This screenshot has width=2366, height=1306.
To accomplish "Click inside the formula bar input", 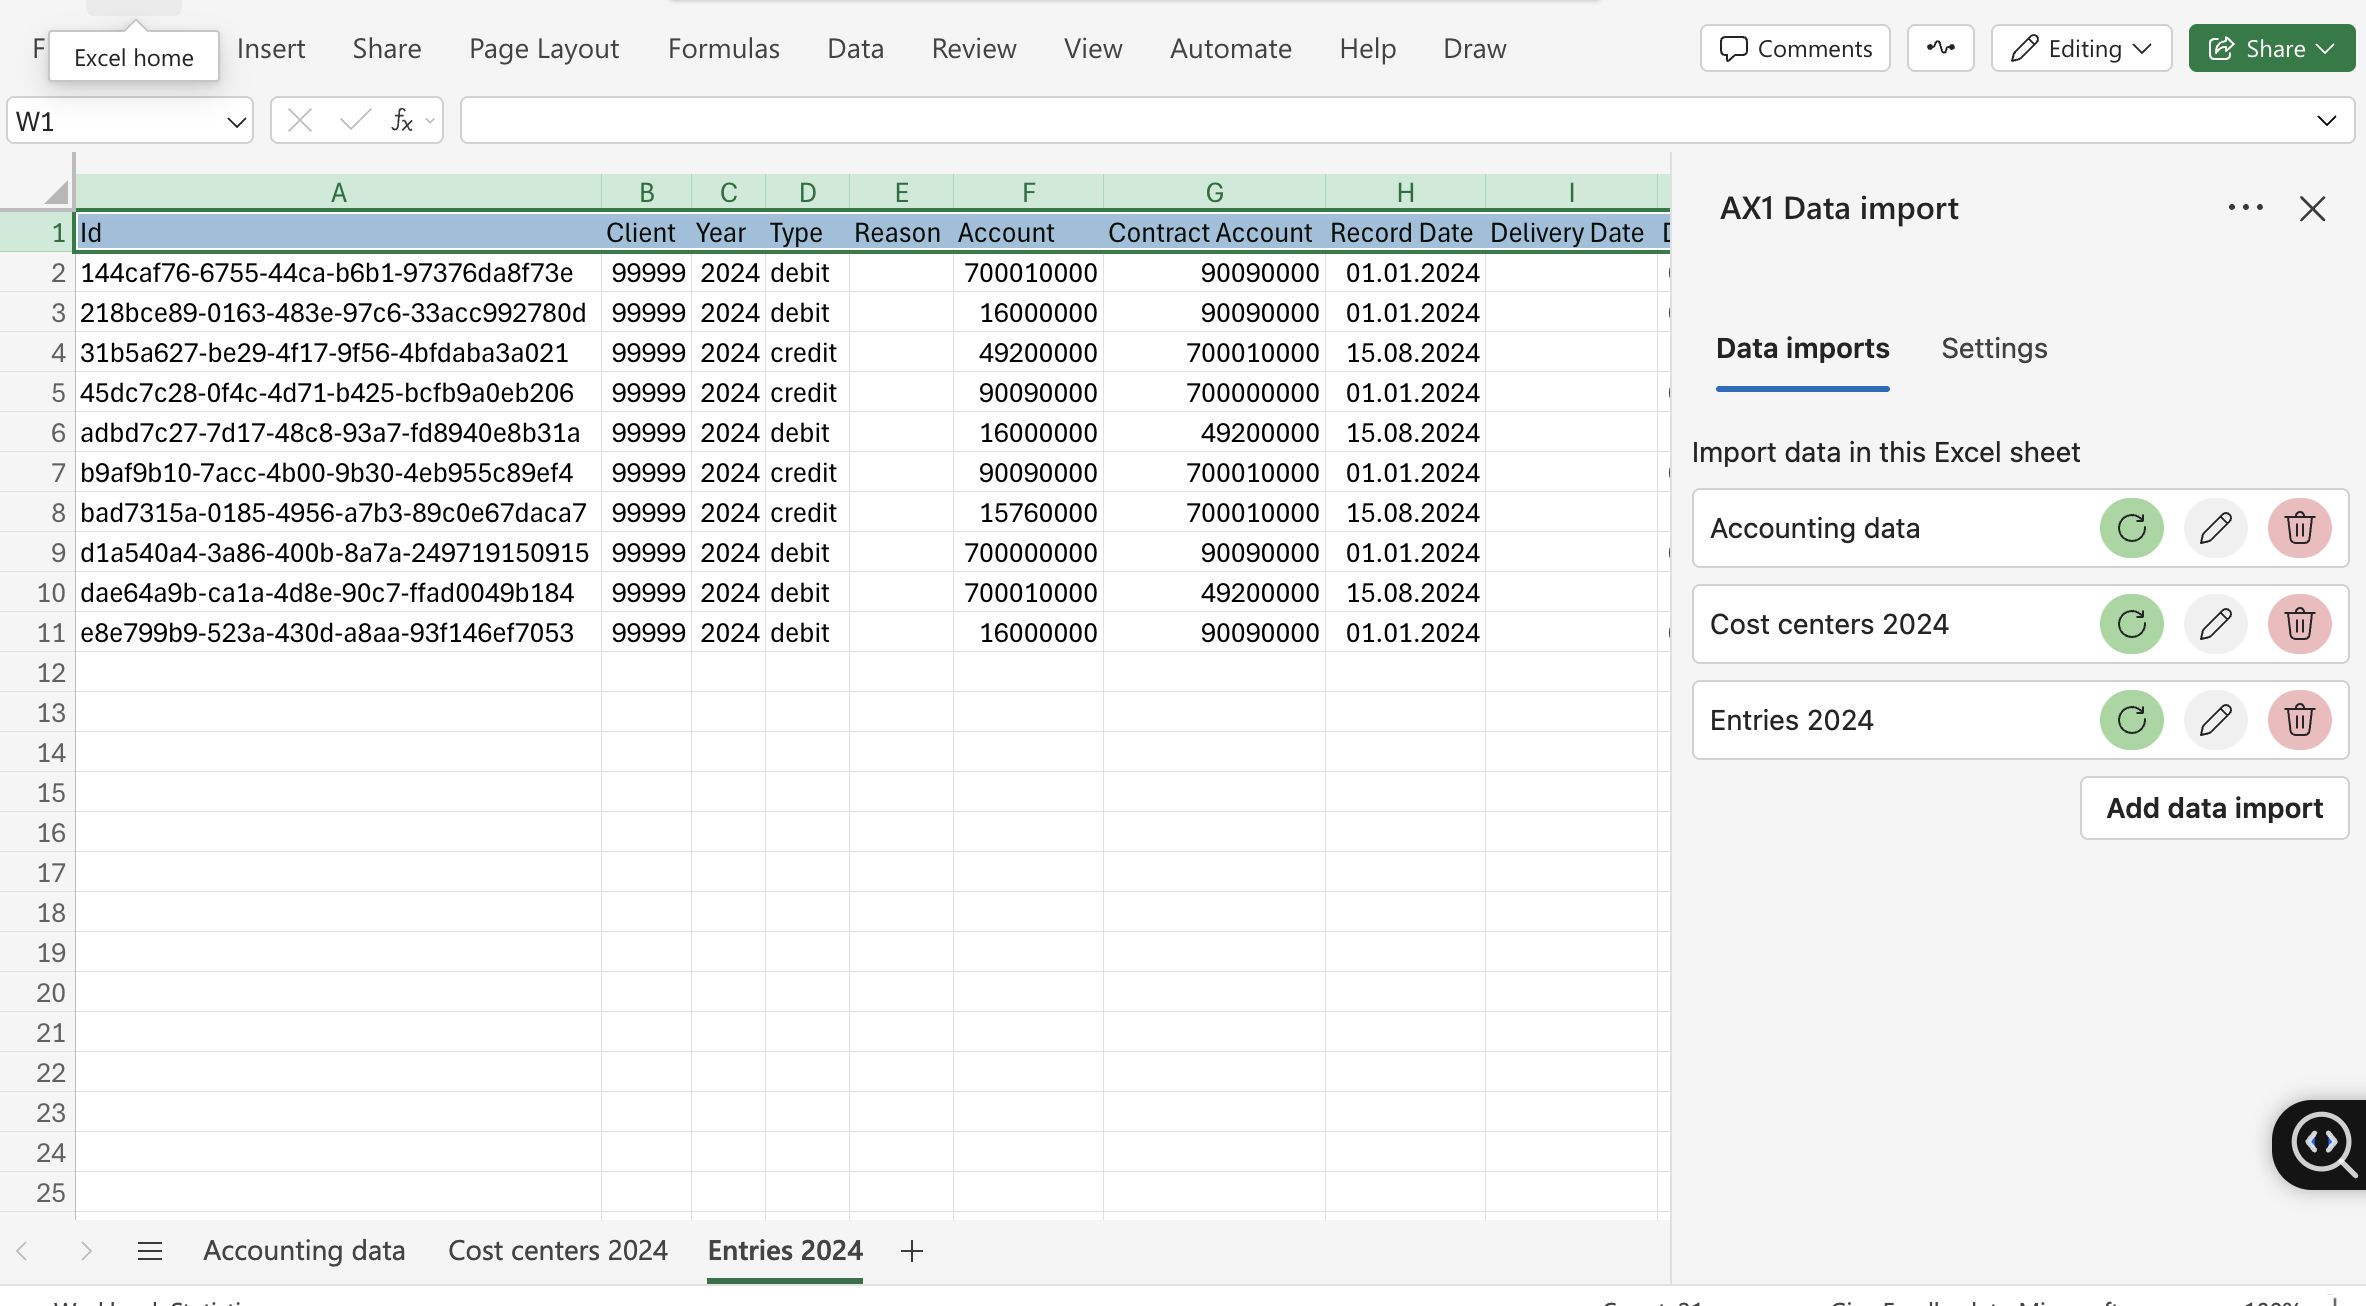I will [1385, 121].
